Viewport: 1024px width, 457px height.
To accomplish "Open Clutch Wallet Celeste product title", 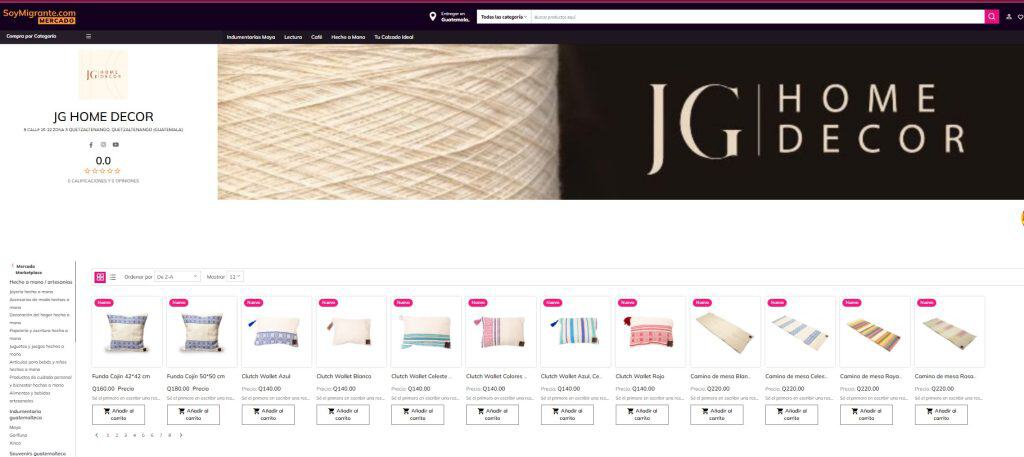I will [x=421, y=376].
